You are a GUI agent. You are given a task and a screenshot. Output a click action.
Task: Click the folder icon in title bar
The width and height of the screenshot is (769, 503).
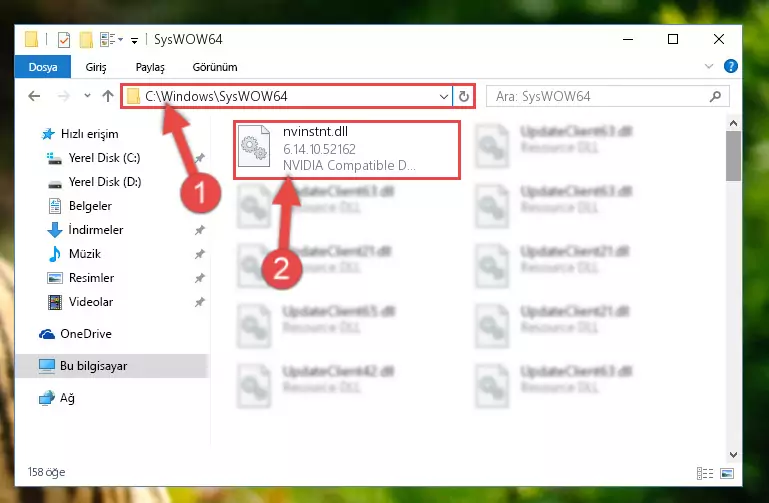click(31, 39)
